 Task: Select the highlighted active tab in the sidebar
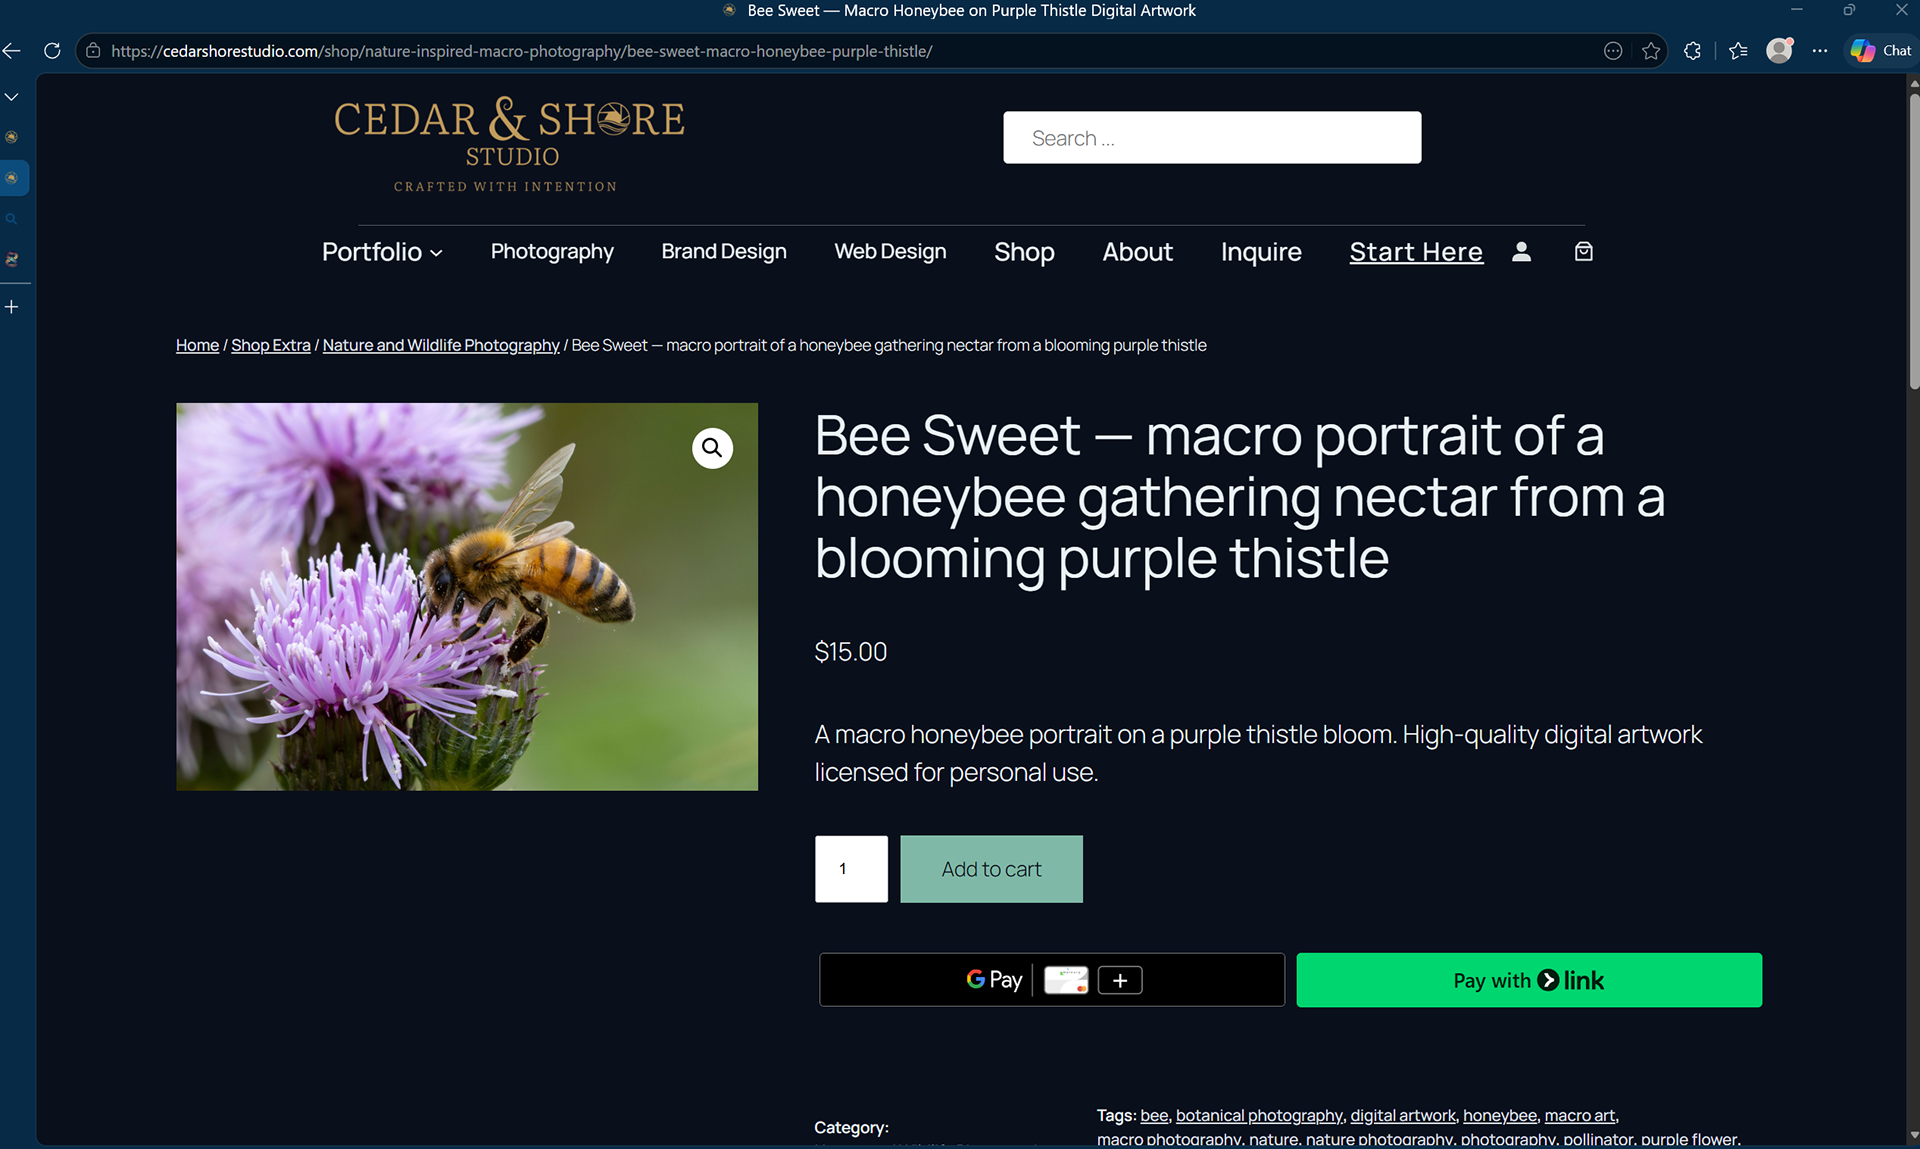point(14,178)
